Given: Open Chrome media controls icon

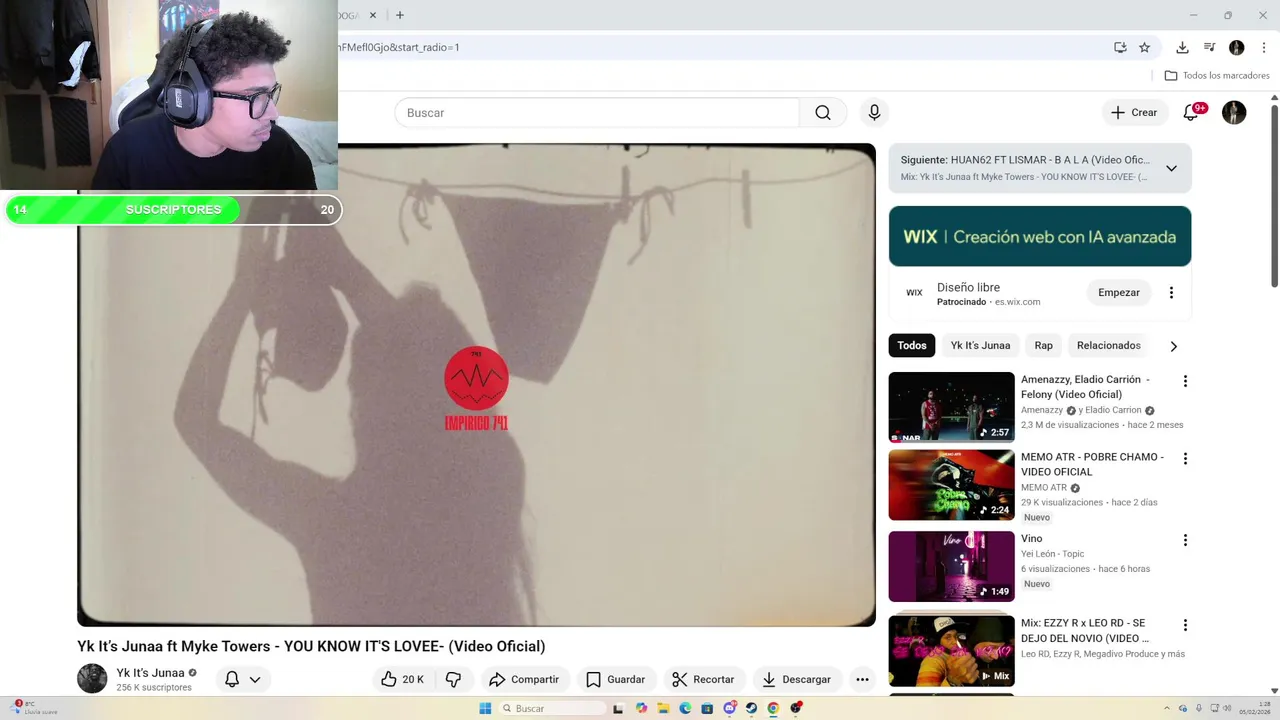Looking at the screenshot, I should click(x=1209, y=47).
